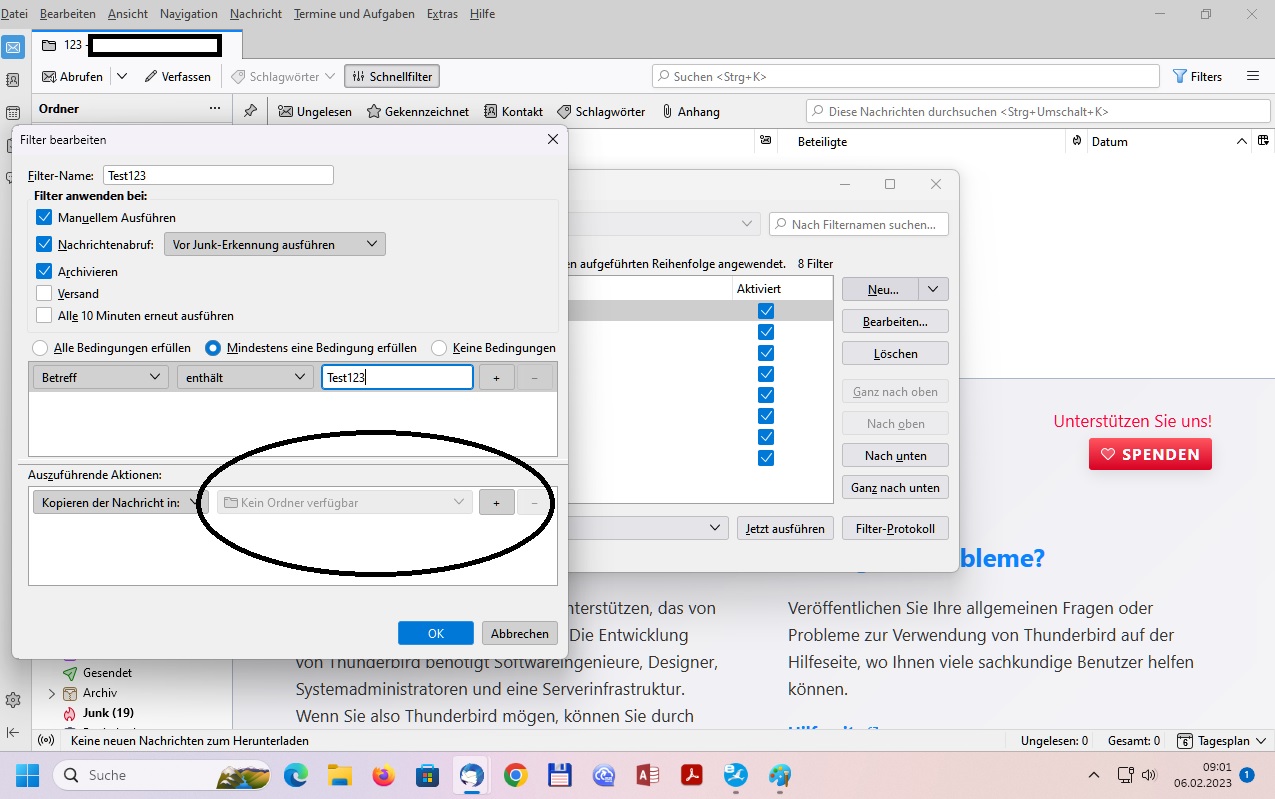Click the Filter-Name input field
This screenshot has width=1275, height=799.
click(218, 175)
